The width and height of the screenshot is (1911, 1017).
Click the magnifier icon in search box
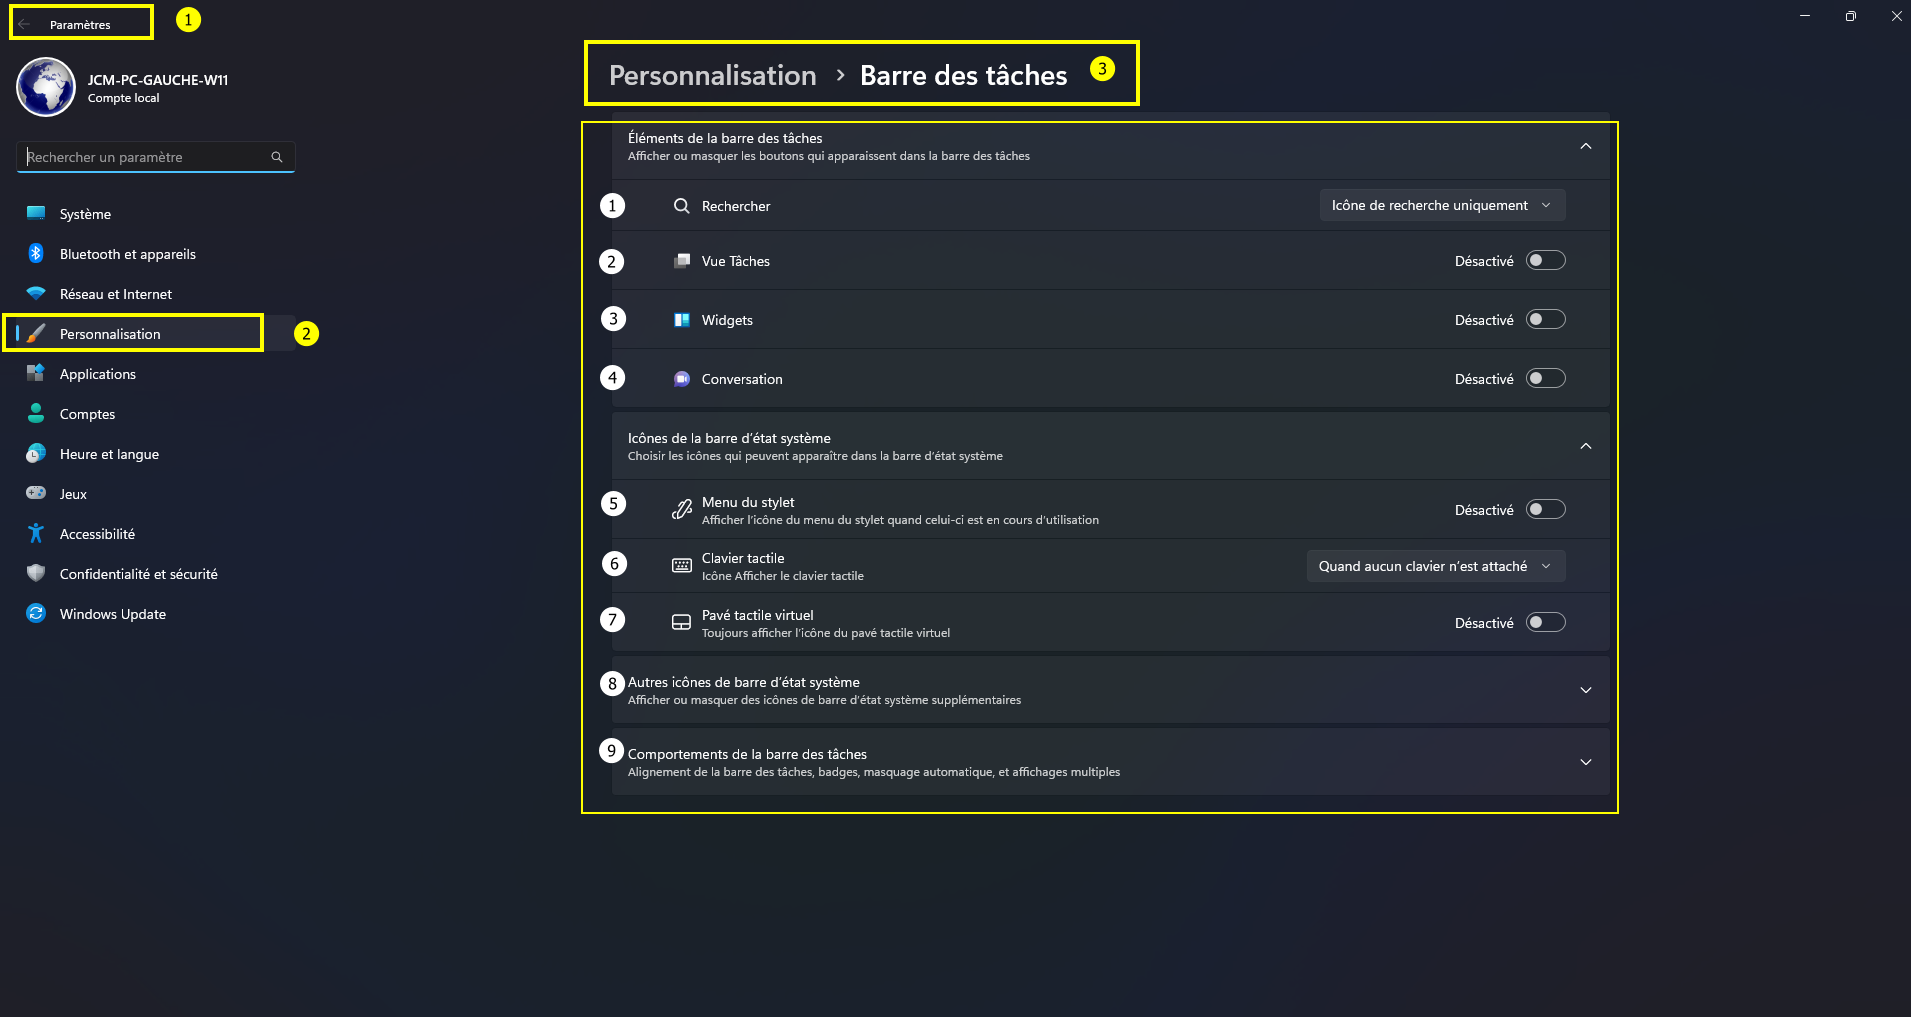(x=277, y=157)
